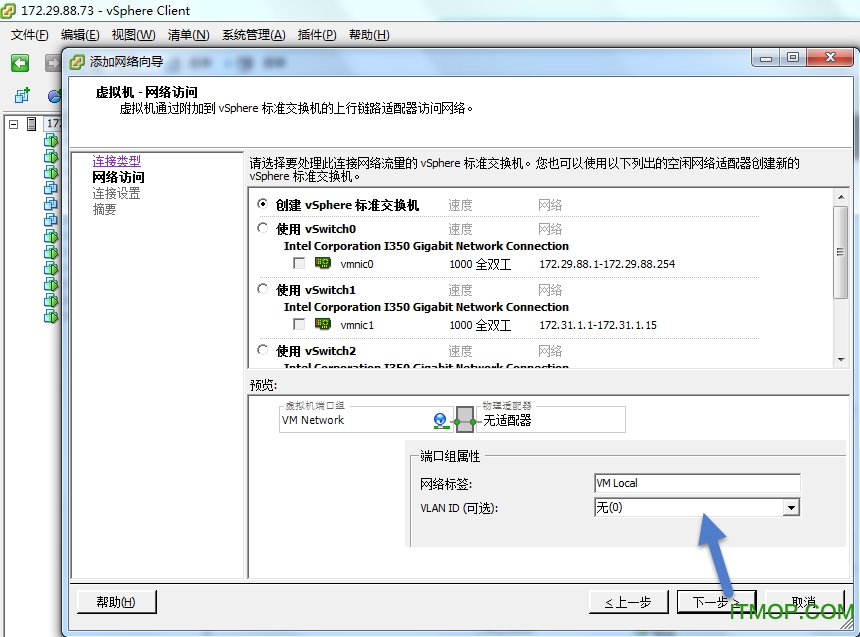Select 创建 vSphere 标准交换机 radio button
This screenshot has height=637, width=860.
263,204
